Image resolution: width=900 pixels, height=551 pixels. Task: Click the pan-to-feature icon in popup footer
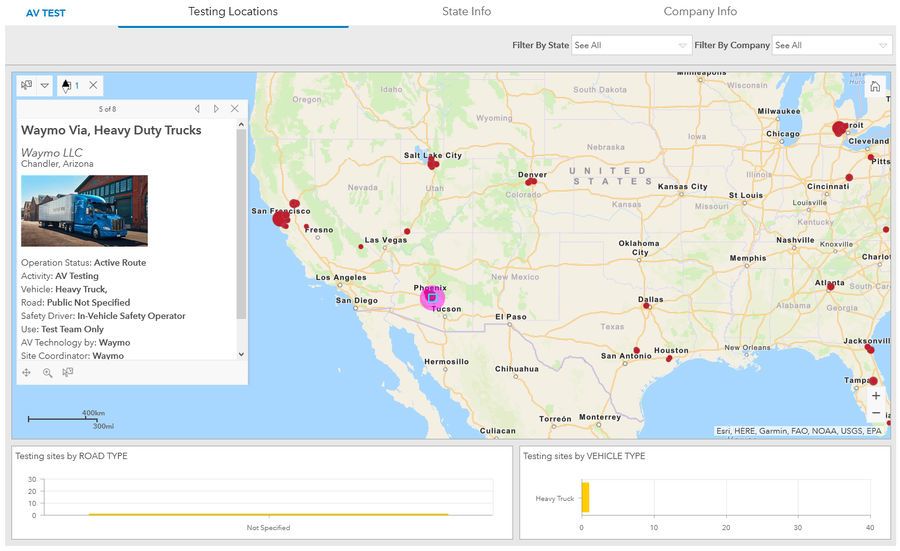(x=26, y=372)
